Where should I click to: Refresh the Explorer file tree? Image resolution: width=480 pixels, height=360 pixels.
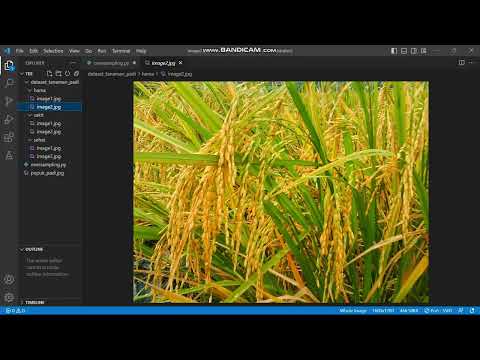tap(68, 74)
